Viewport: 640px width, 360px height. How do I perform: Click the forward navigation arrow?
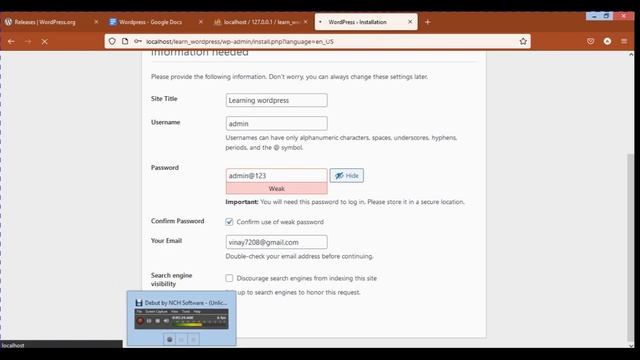pyautogui.click(x=28, y=41)
